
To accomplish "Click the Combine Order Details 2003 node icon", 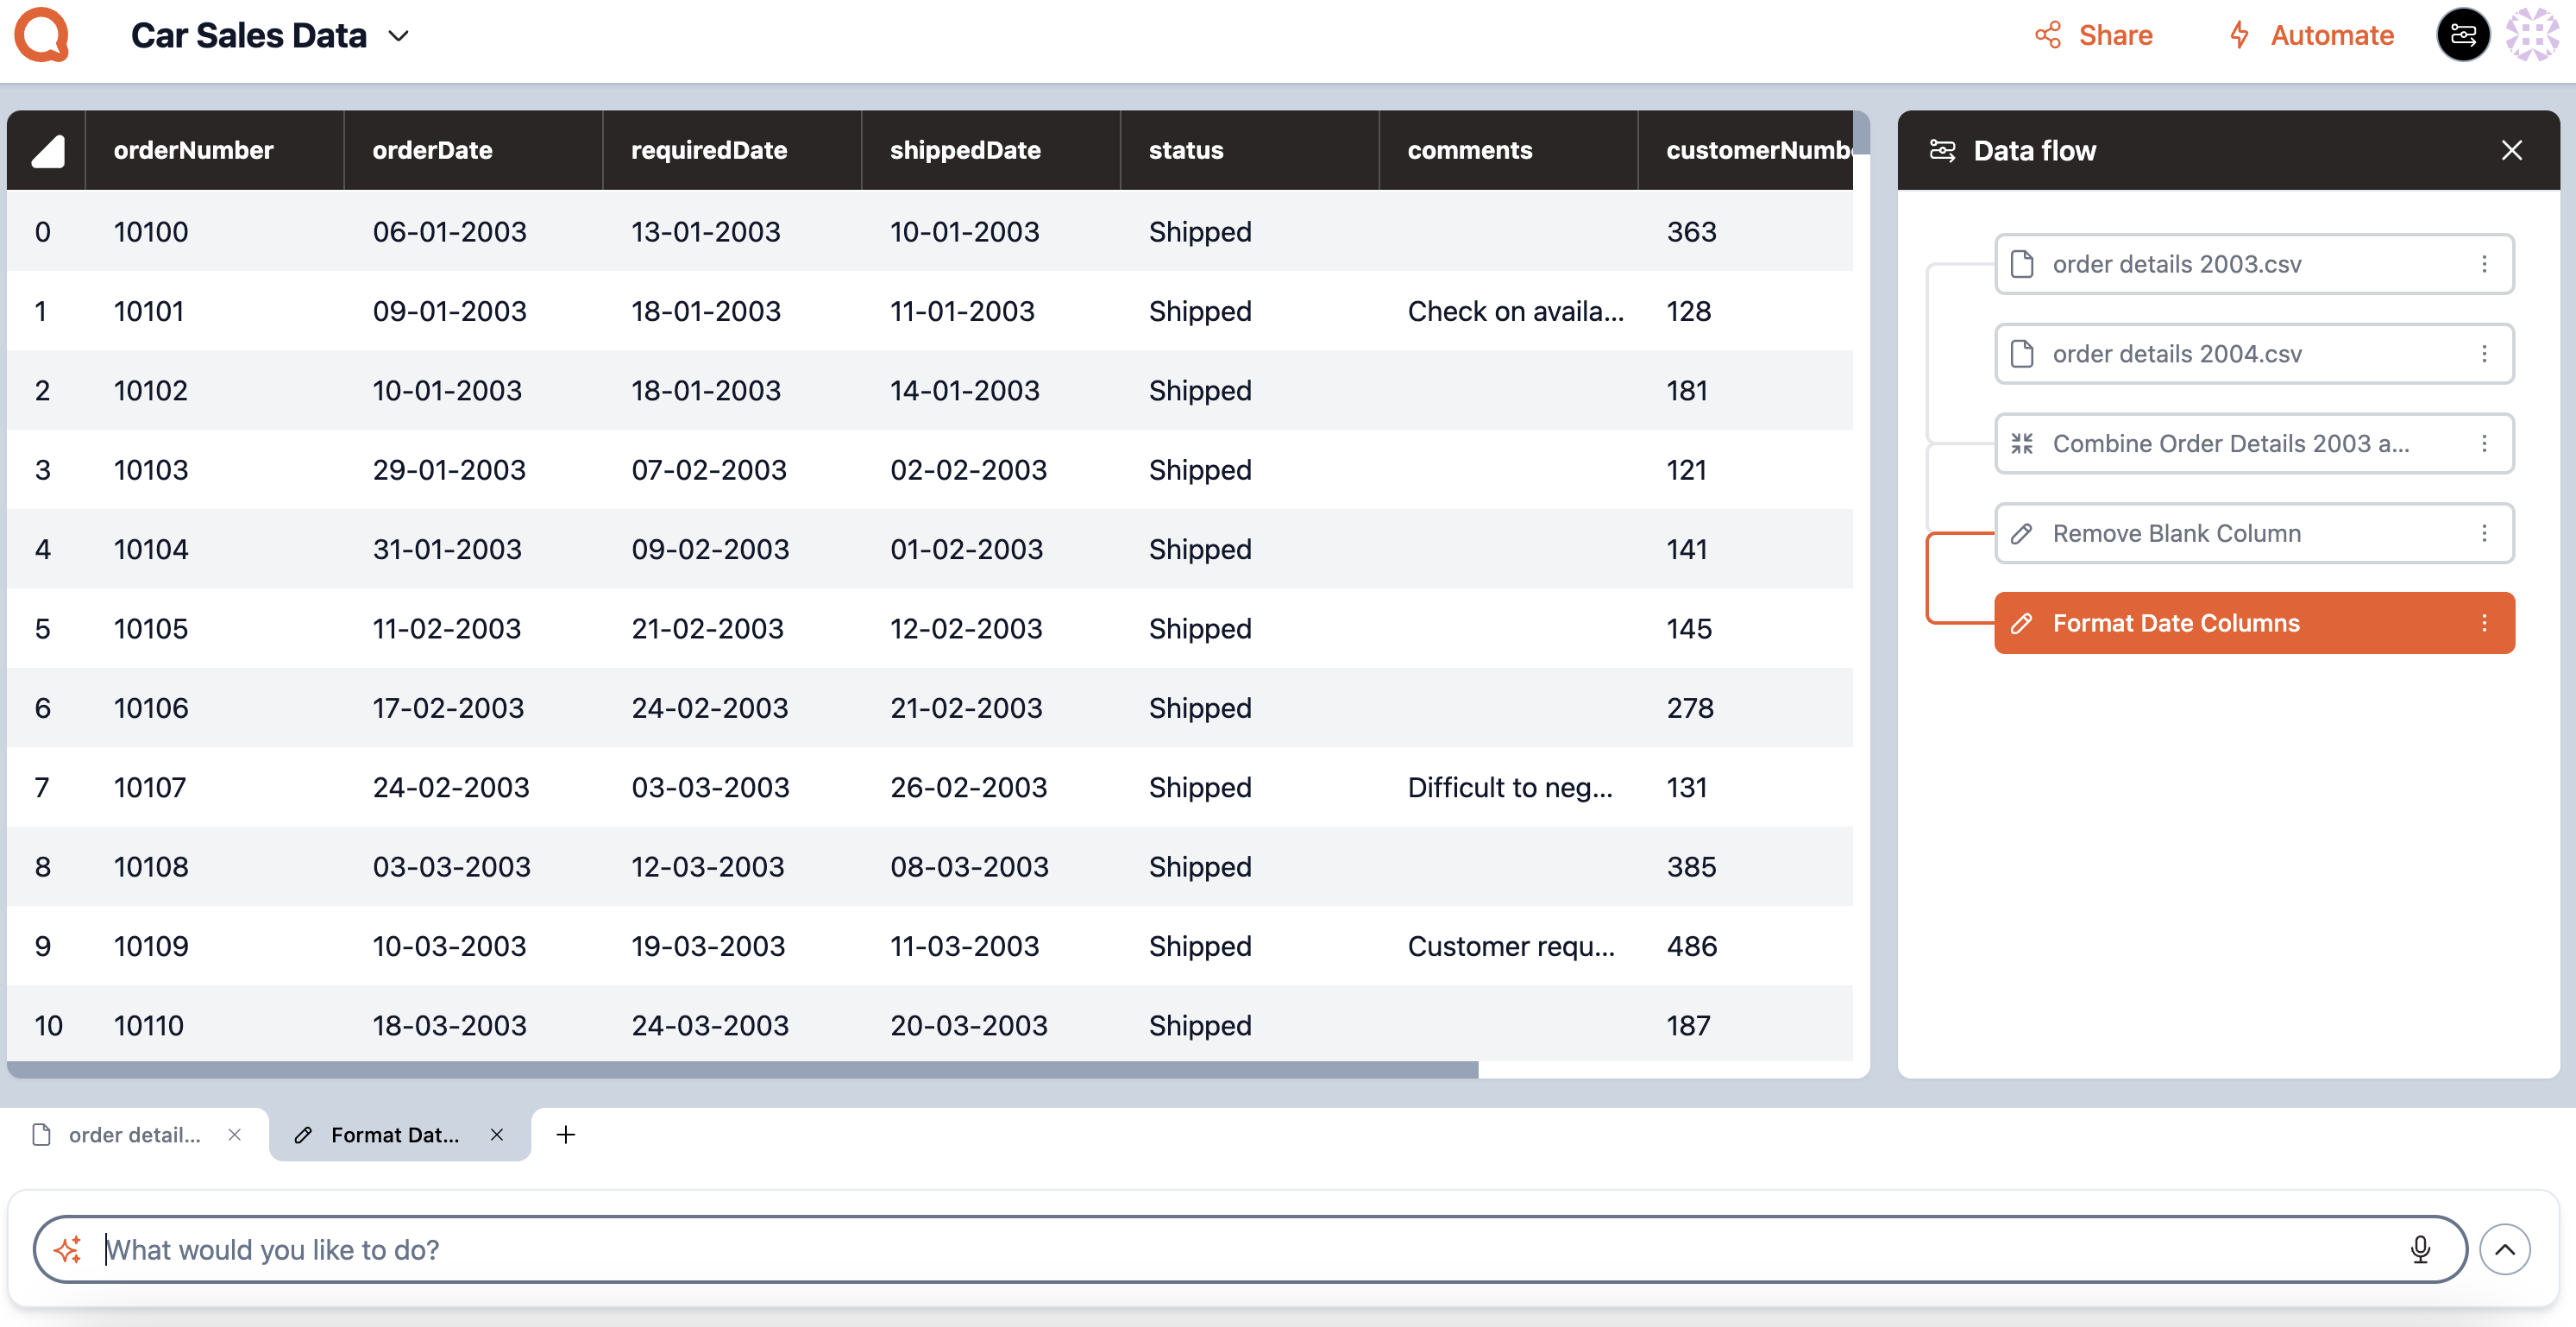I will tap(2021, 442).
